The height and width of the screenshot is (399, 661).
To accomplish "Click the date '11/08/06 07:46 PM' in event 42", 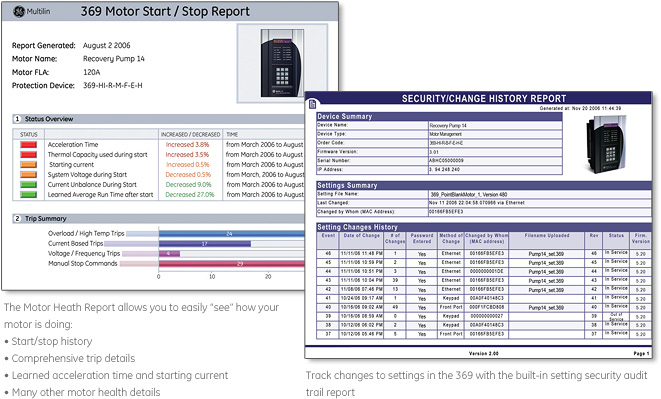I will click(362, 290).
